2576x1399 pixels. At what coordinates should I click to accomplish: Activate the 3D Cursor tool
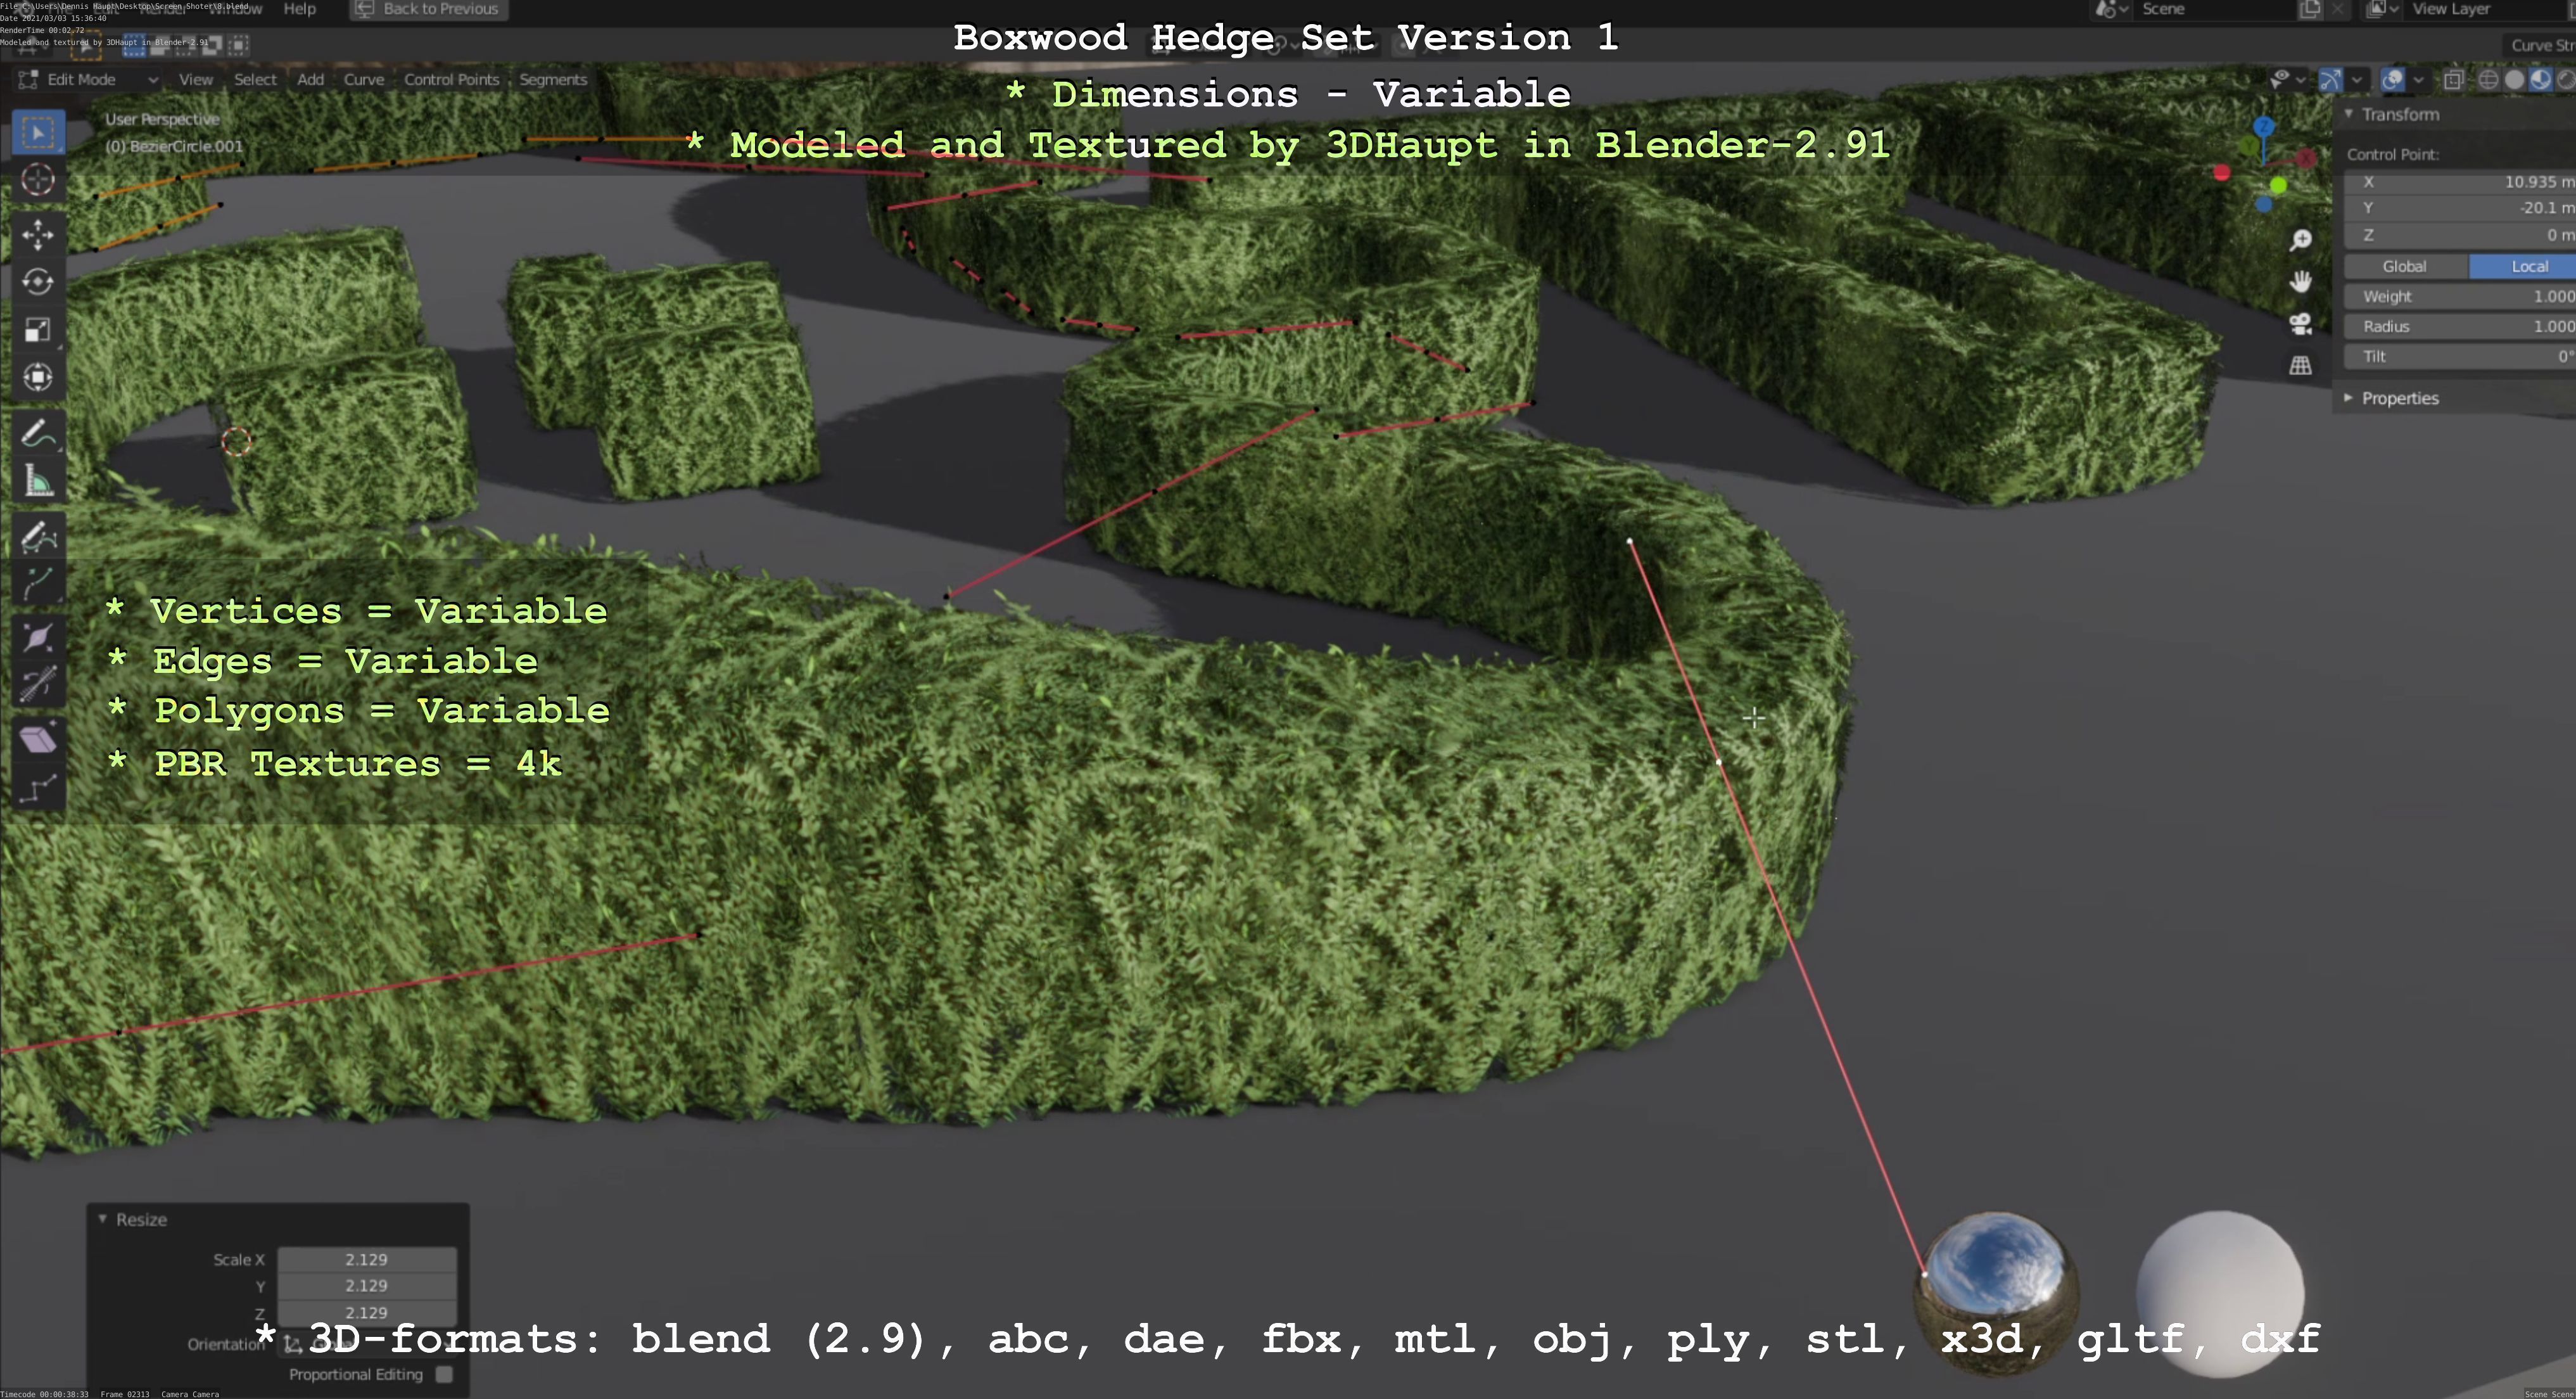[x=38, y=180]
